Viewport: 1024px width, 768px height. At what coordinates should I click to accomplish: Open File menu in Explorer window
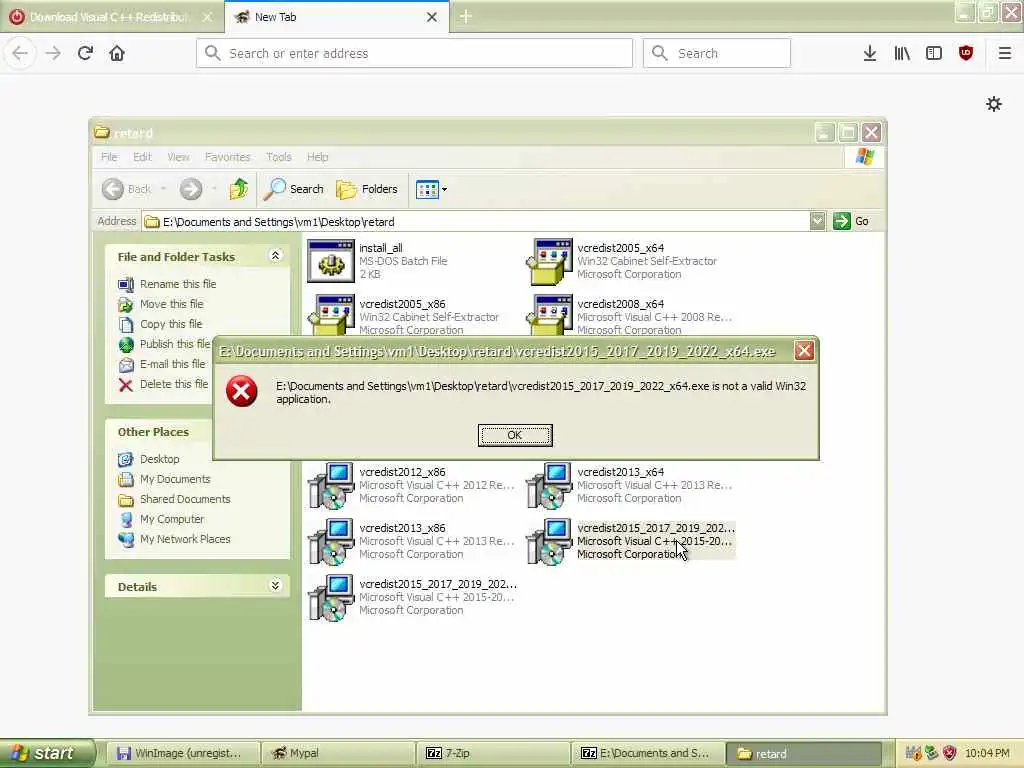tap(109, 157)
